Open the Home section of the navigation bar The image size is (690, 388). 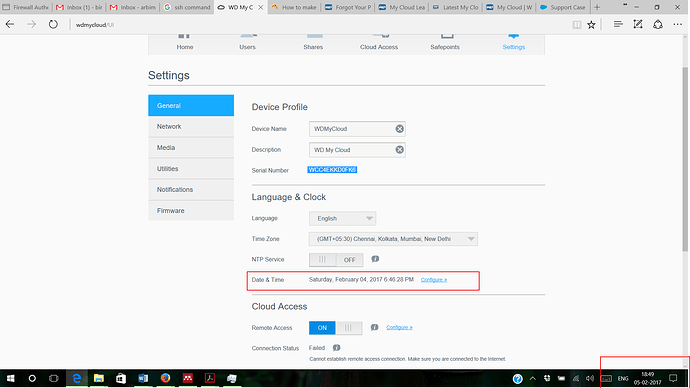(184, 43)
